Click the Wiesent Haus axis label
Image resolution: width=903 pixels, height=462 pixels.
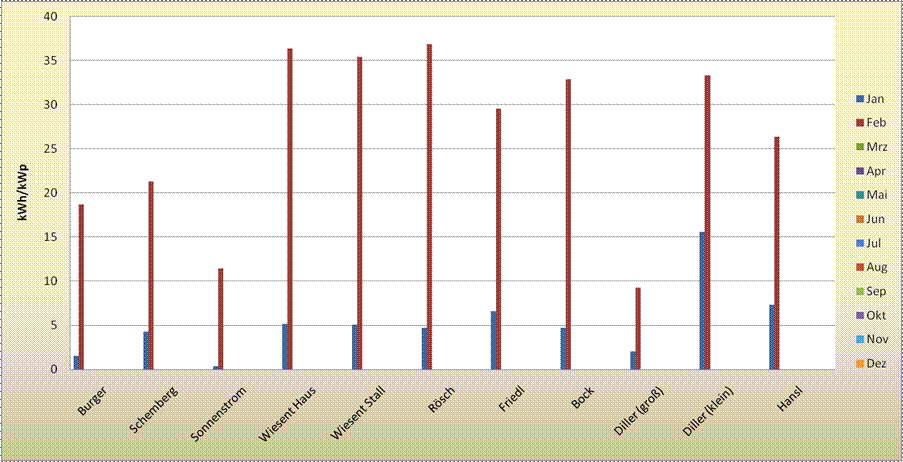287,414
